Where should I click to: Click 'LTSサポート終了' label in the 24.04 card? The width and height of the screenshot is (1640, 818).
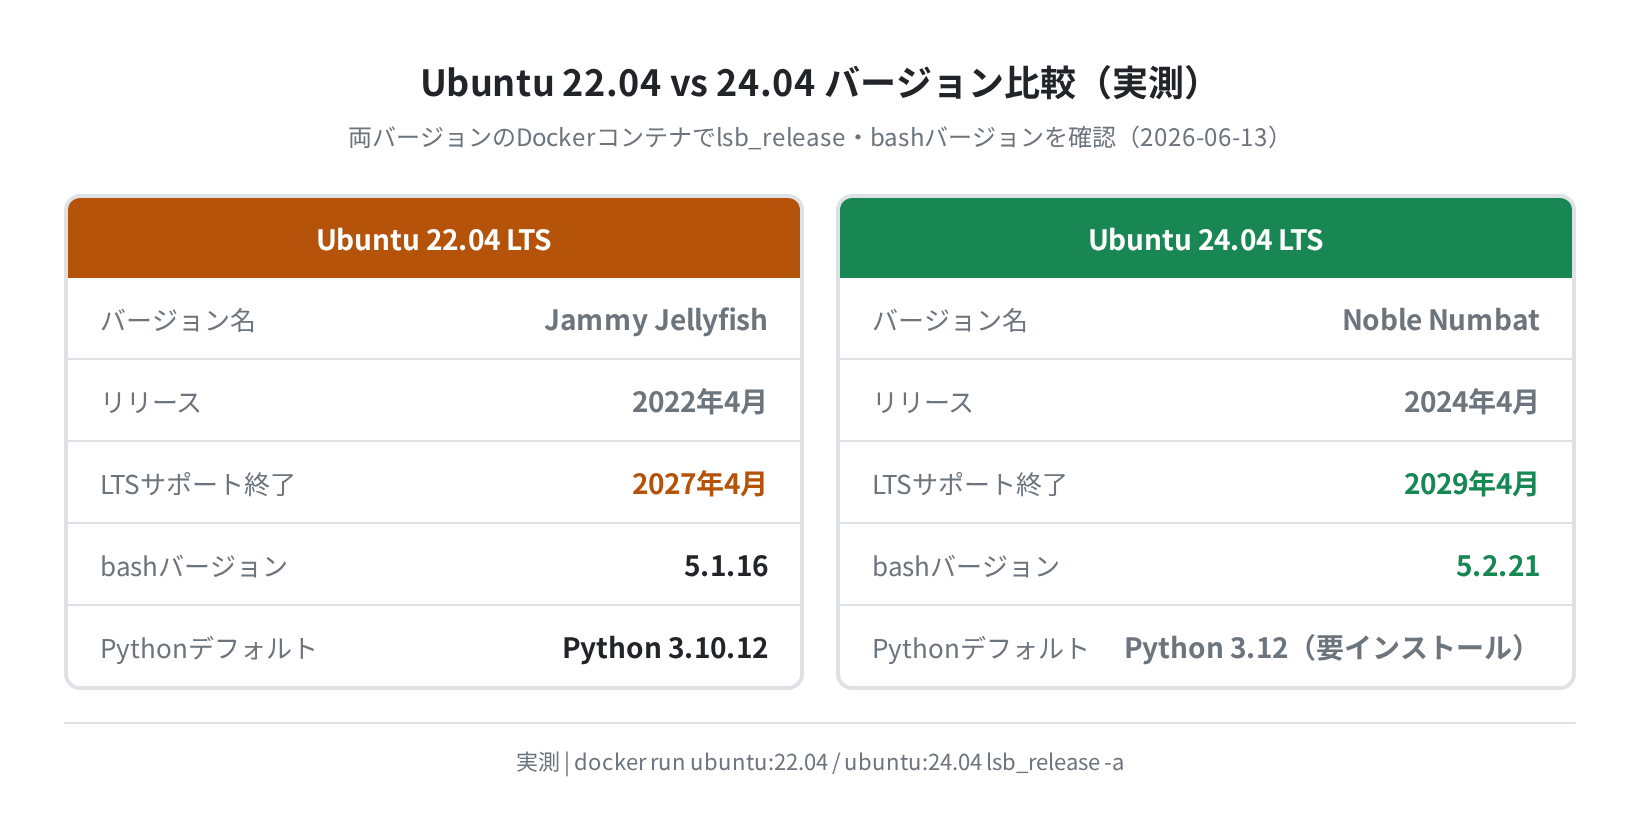(x=970, y=484)
